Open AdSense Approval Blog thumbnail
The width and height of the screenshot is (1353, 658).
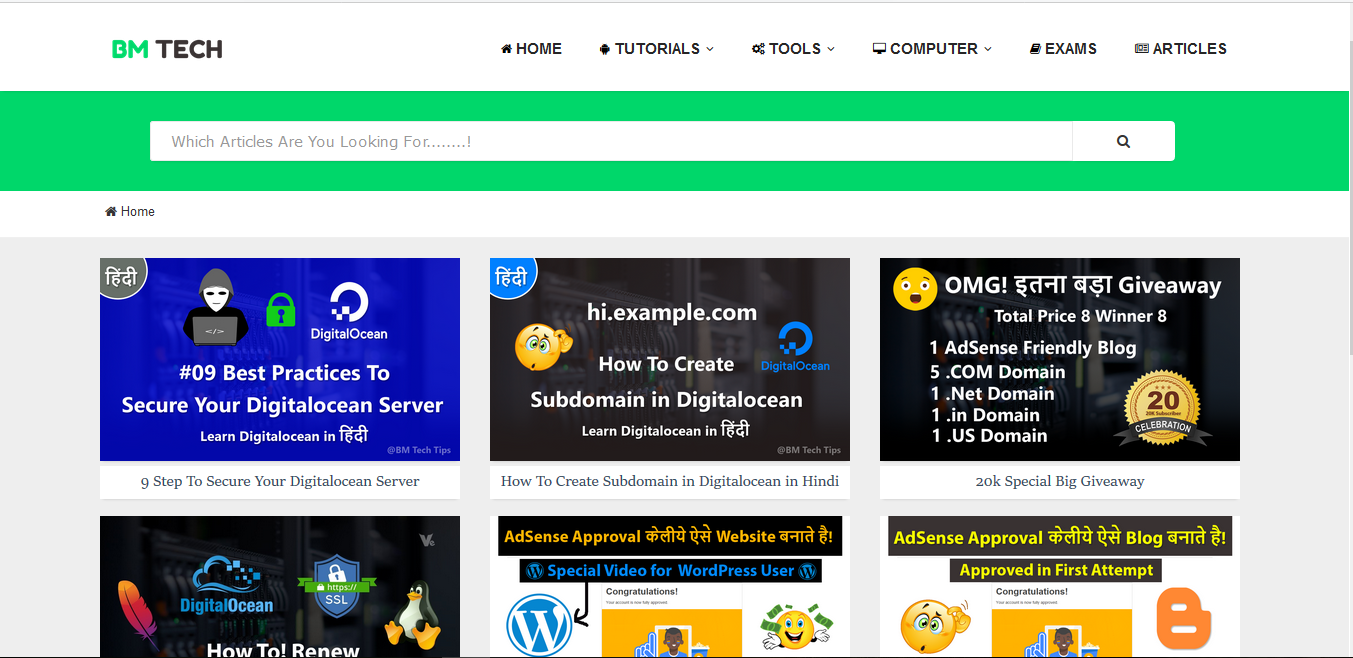pos(1060,587)
